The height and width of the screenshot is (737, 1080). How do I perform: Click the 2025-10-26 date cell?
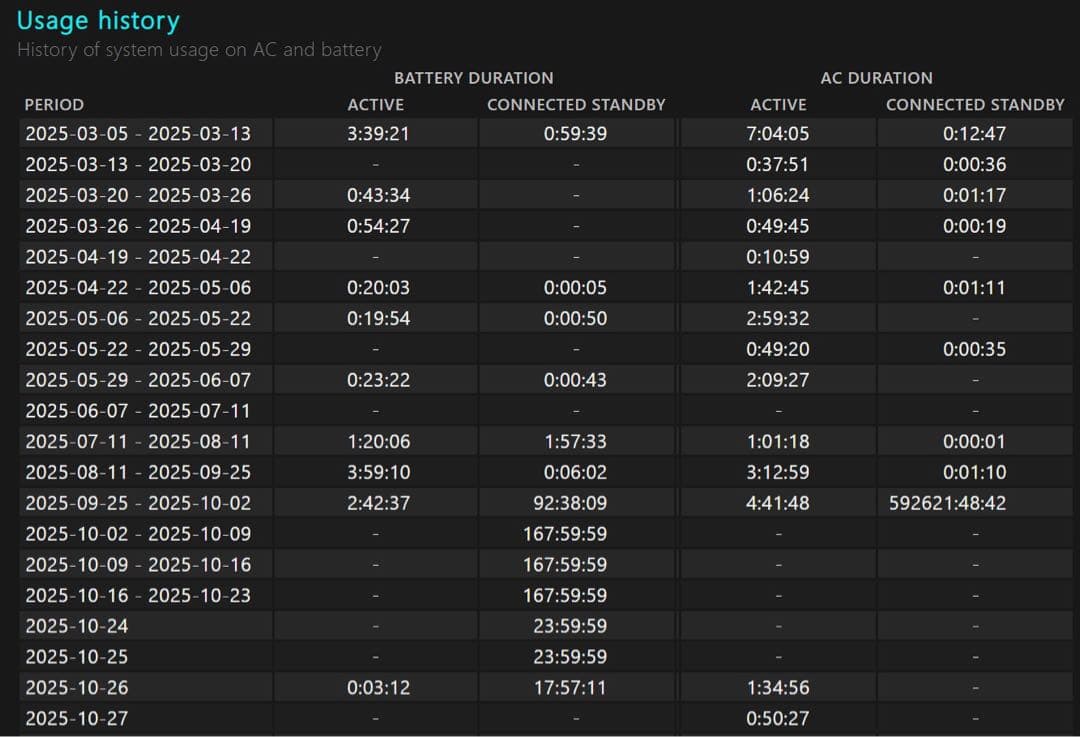tap(77, 688)
